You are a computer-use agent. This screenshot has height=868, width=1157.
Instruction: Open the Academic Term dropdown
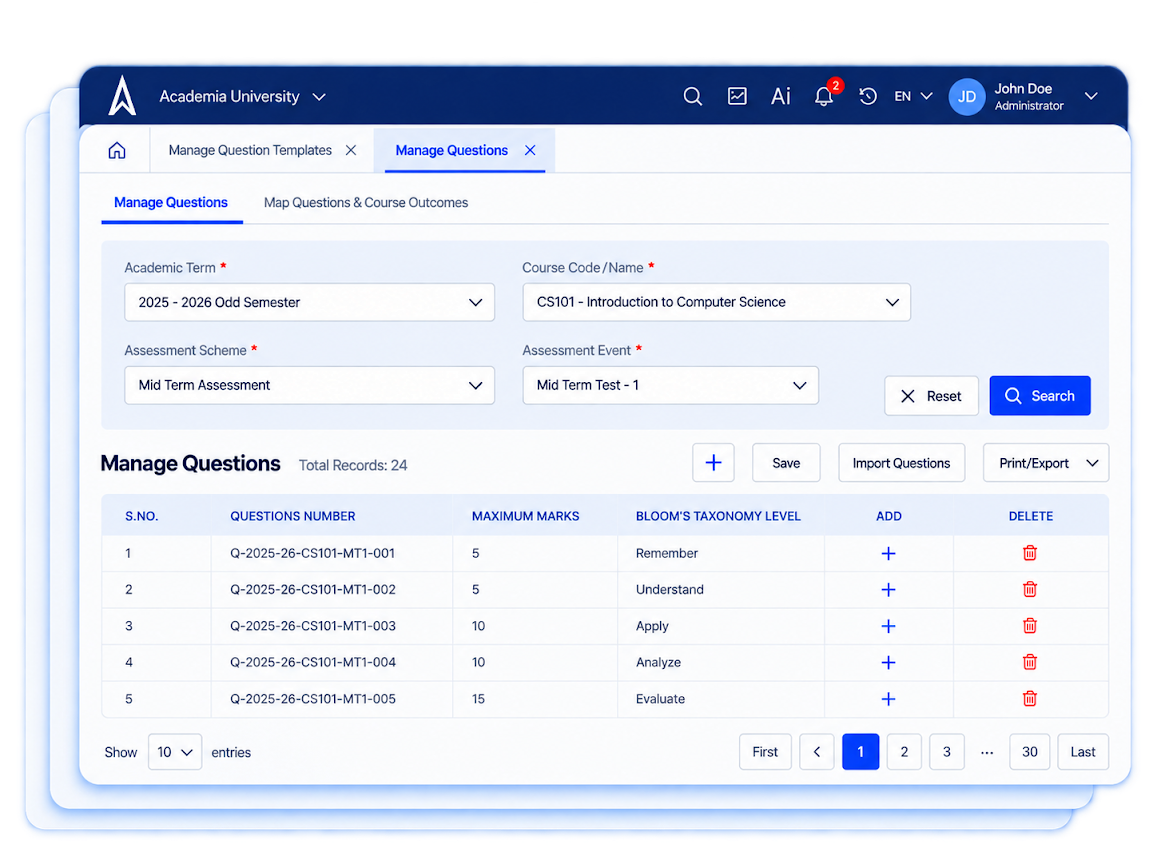pyautogui.click(x=309, y=302)
